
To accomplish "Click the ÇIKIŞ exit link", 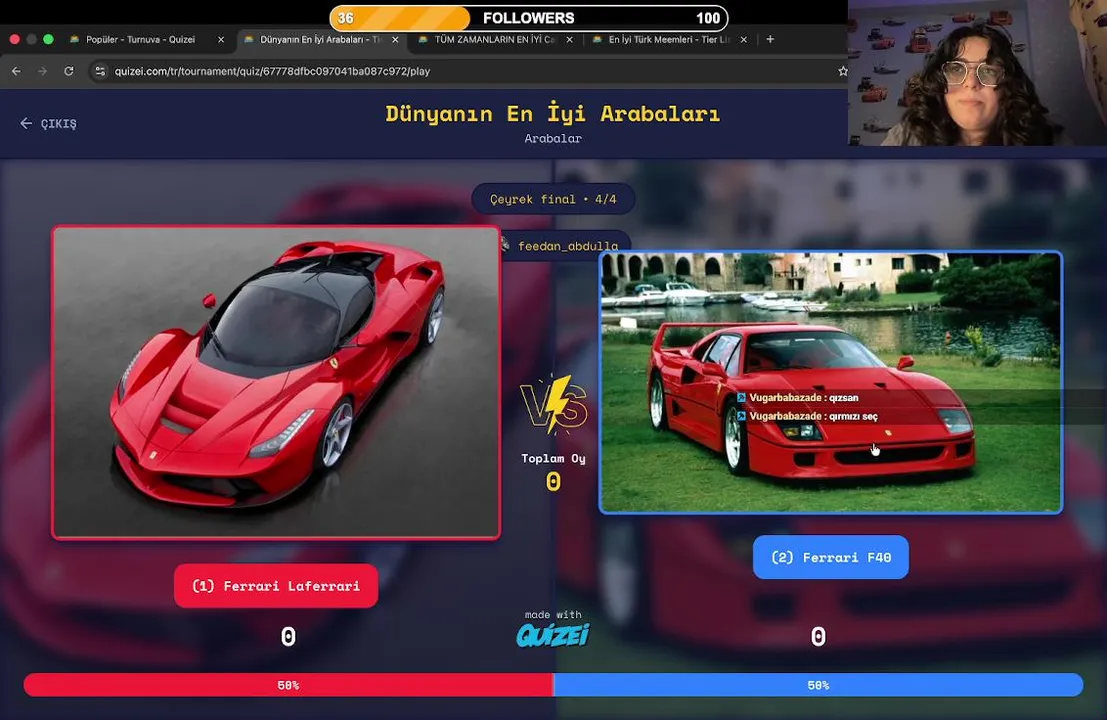I will point(48,124).
